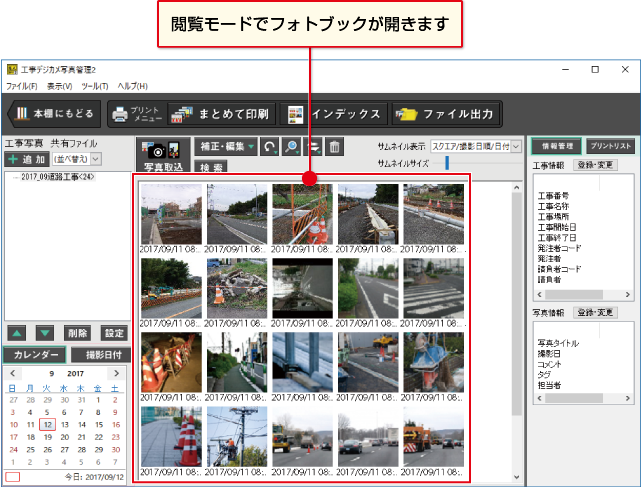Select the first photo thumbnail
Viewport: 642px width, 487px height.
click(171, 215)
